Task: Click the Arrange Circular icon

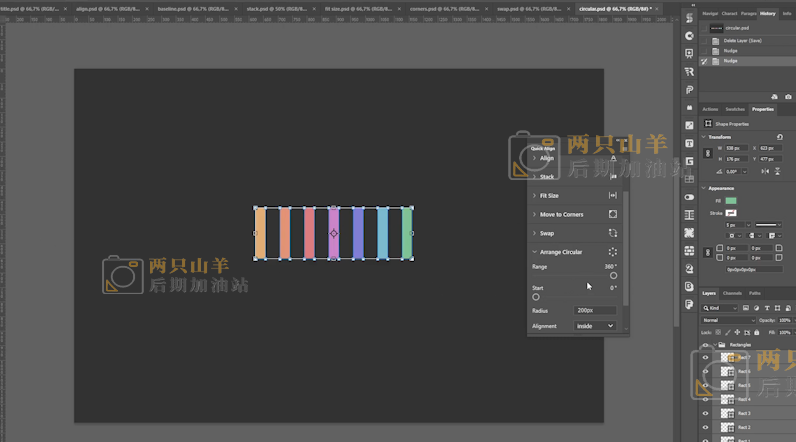Action: (613, 252)
